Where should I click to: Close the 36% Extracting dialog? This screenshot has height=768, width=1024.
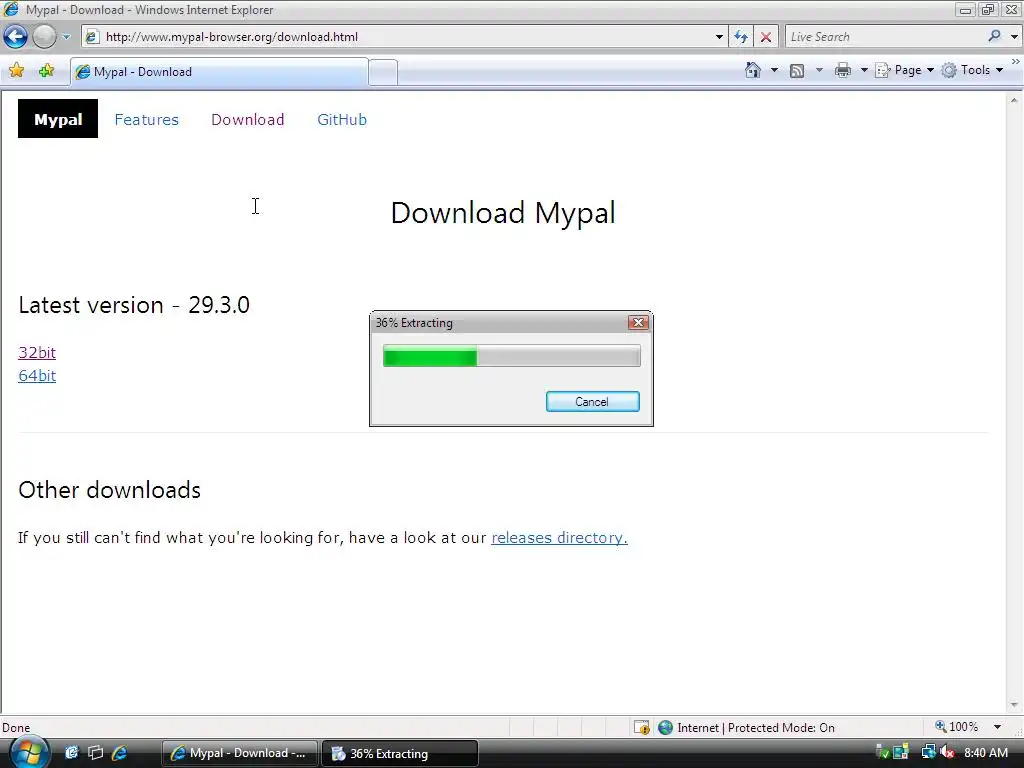click(638, 323)
